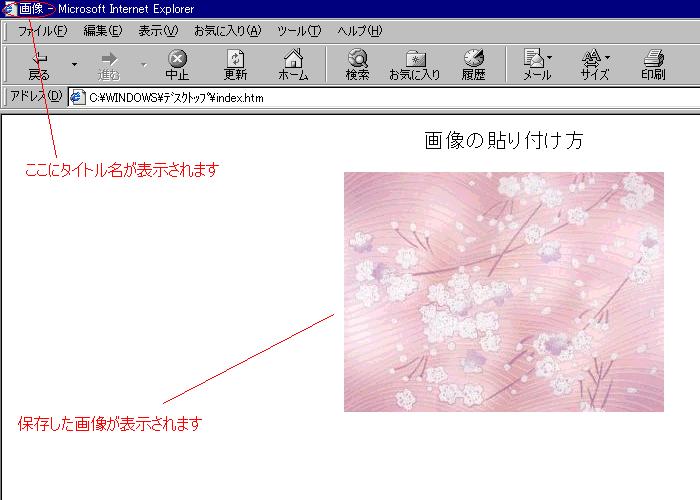Open the Edit (編集) menu
Viewport: 700px width, 500px height.
[103, 31]
